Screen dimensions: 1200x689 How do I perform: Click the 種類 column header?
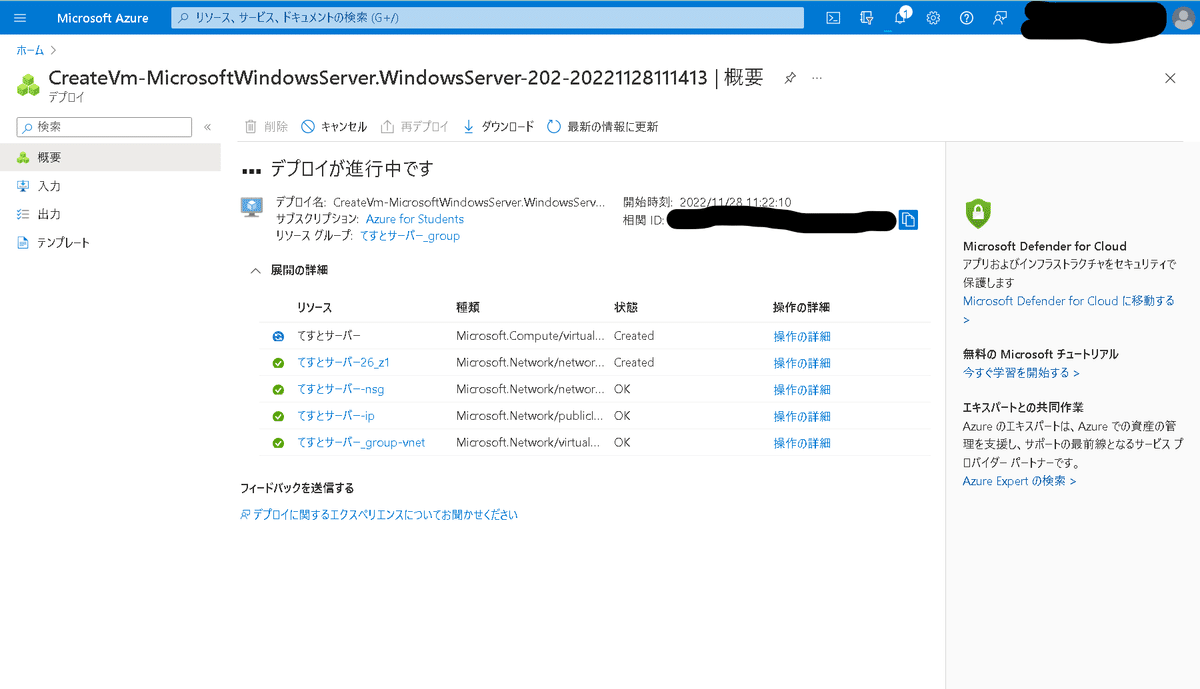467,308
